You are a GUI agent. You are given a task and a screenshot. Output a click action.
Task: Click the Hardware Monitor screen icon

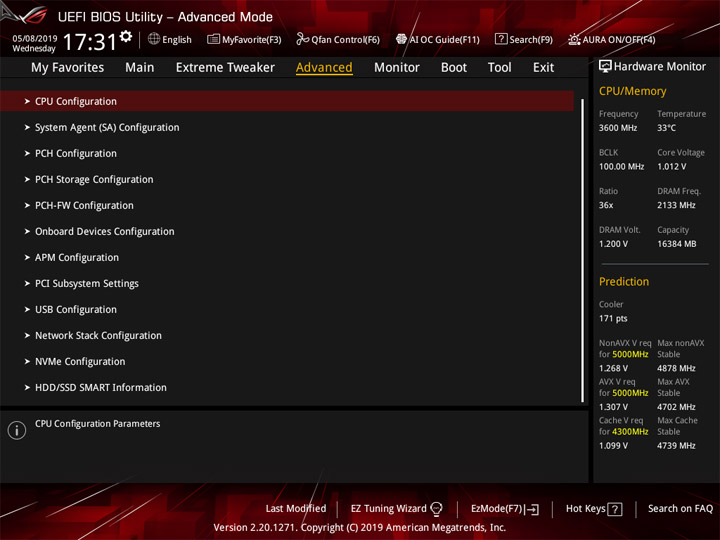[x=605, y=67]
